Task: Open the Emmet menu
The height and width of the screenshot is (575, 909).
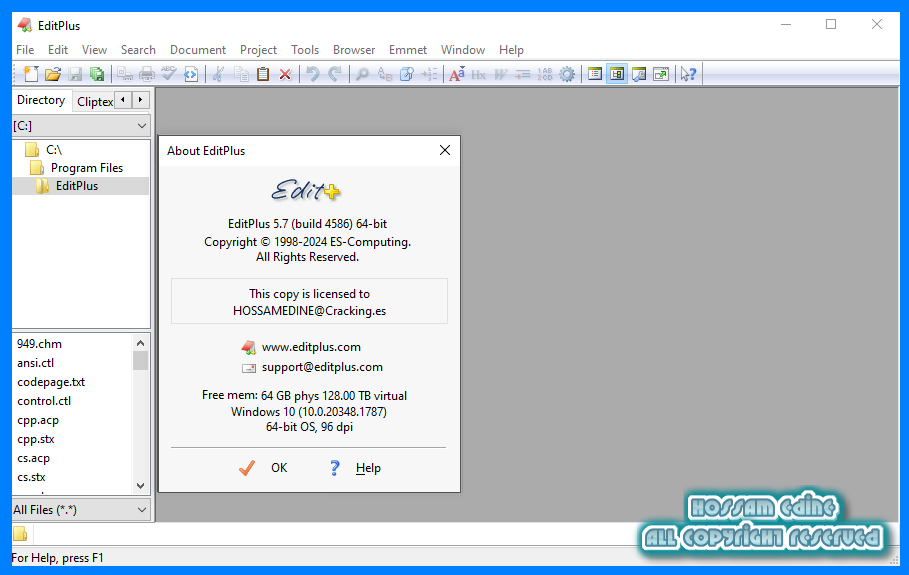Action: tap(408, 50)
